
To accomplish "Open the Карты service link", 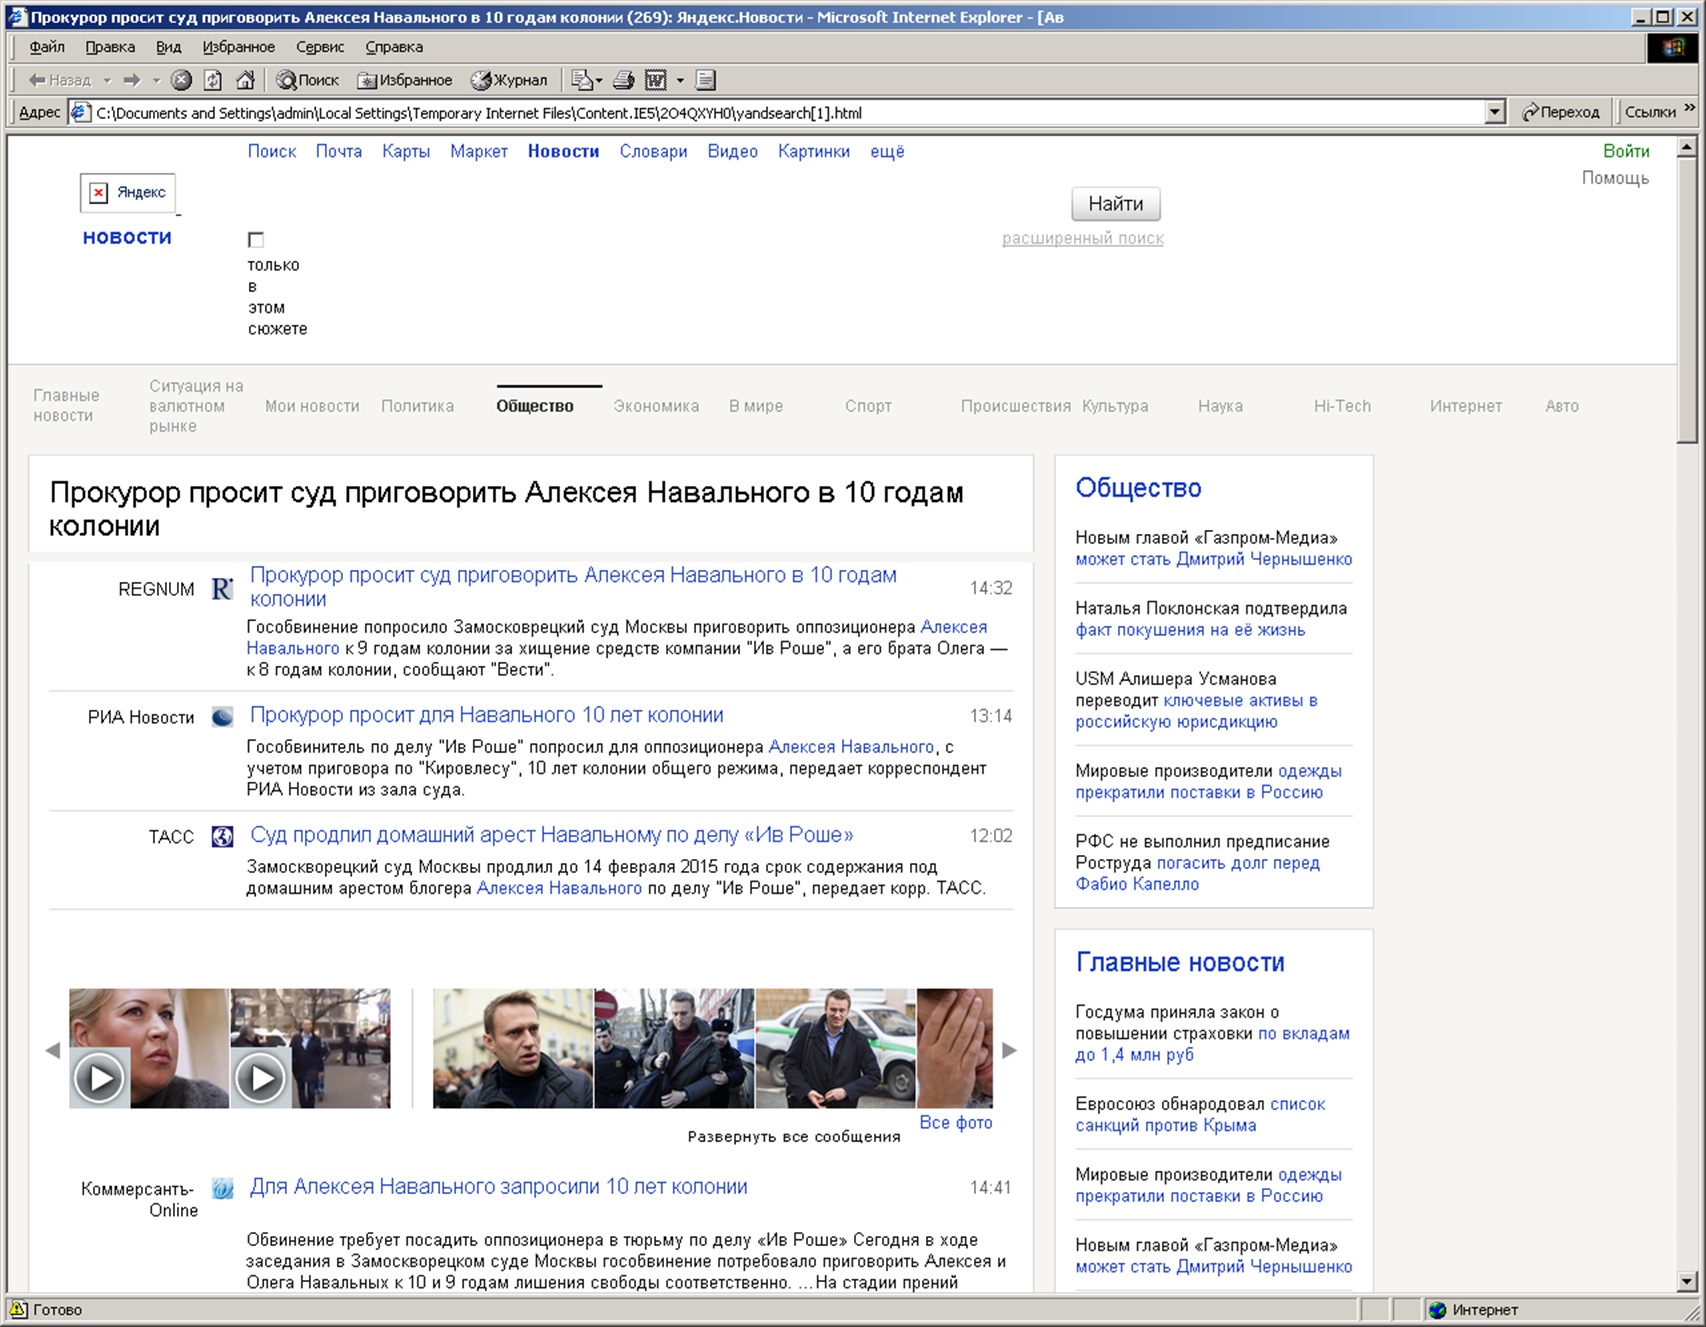I will click(406, 151).
